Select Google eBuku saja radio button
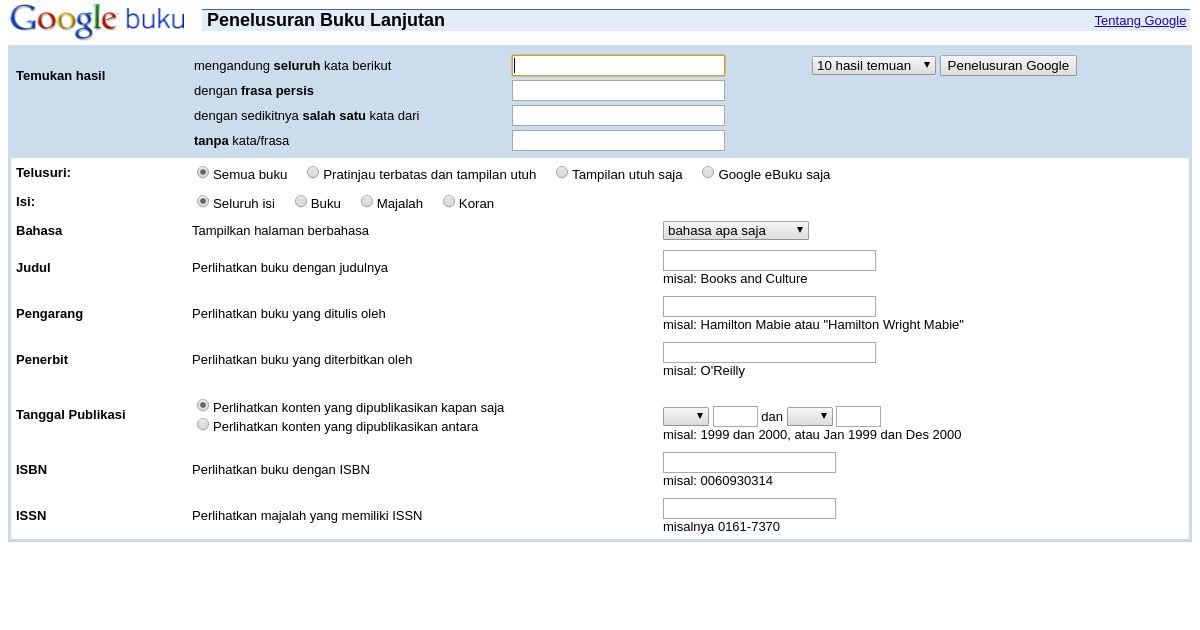 click(x=708, y=173)
